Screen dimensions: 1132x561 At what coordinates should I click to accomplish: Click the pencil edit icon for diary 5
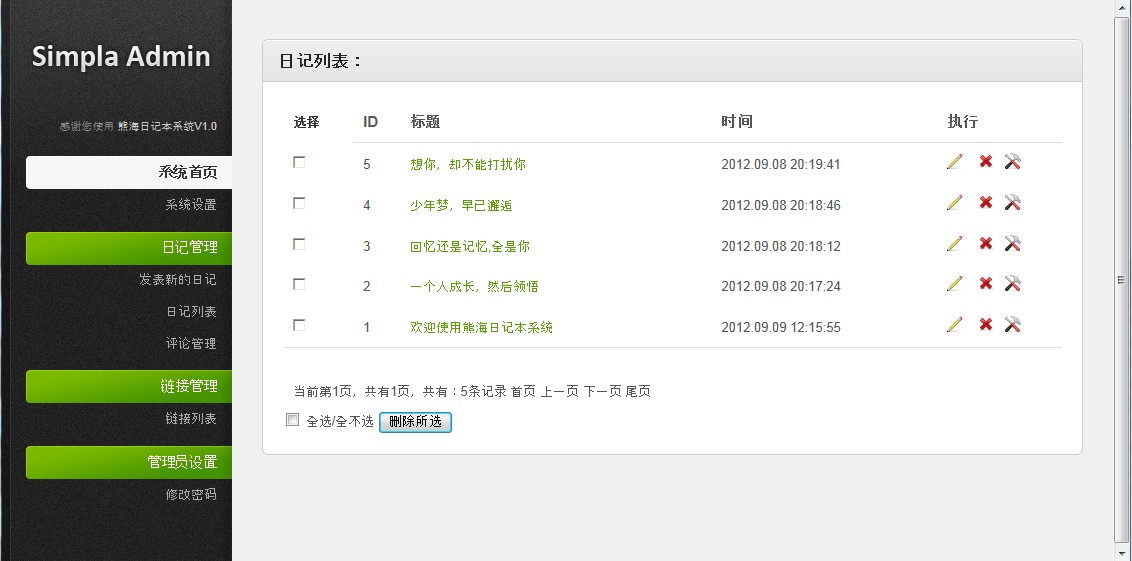pyautogui.click(x=954, y=162)
